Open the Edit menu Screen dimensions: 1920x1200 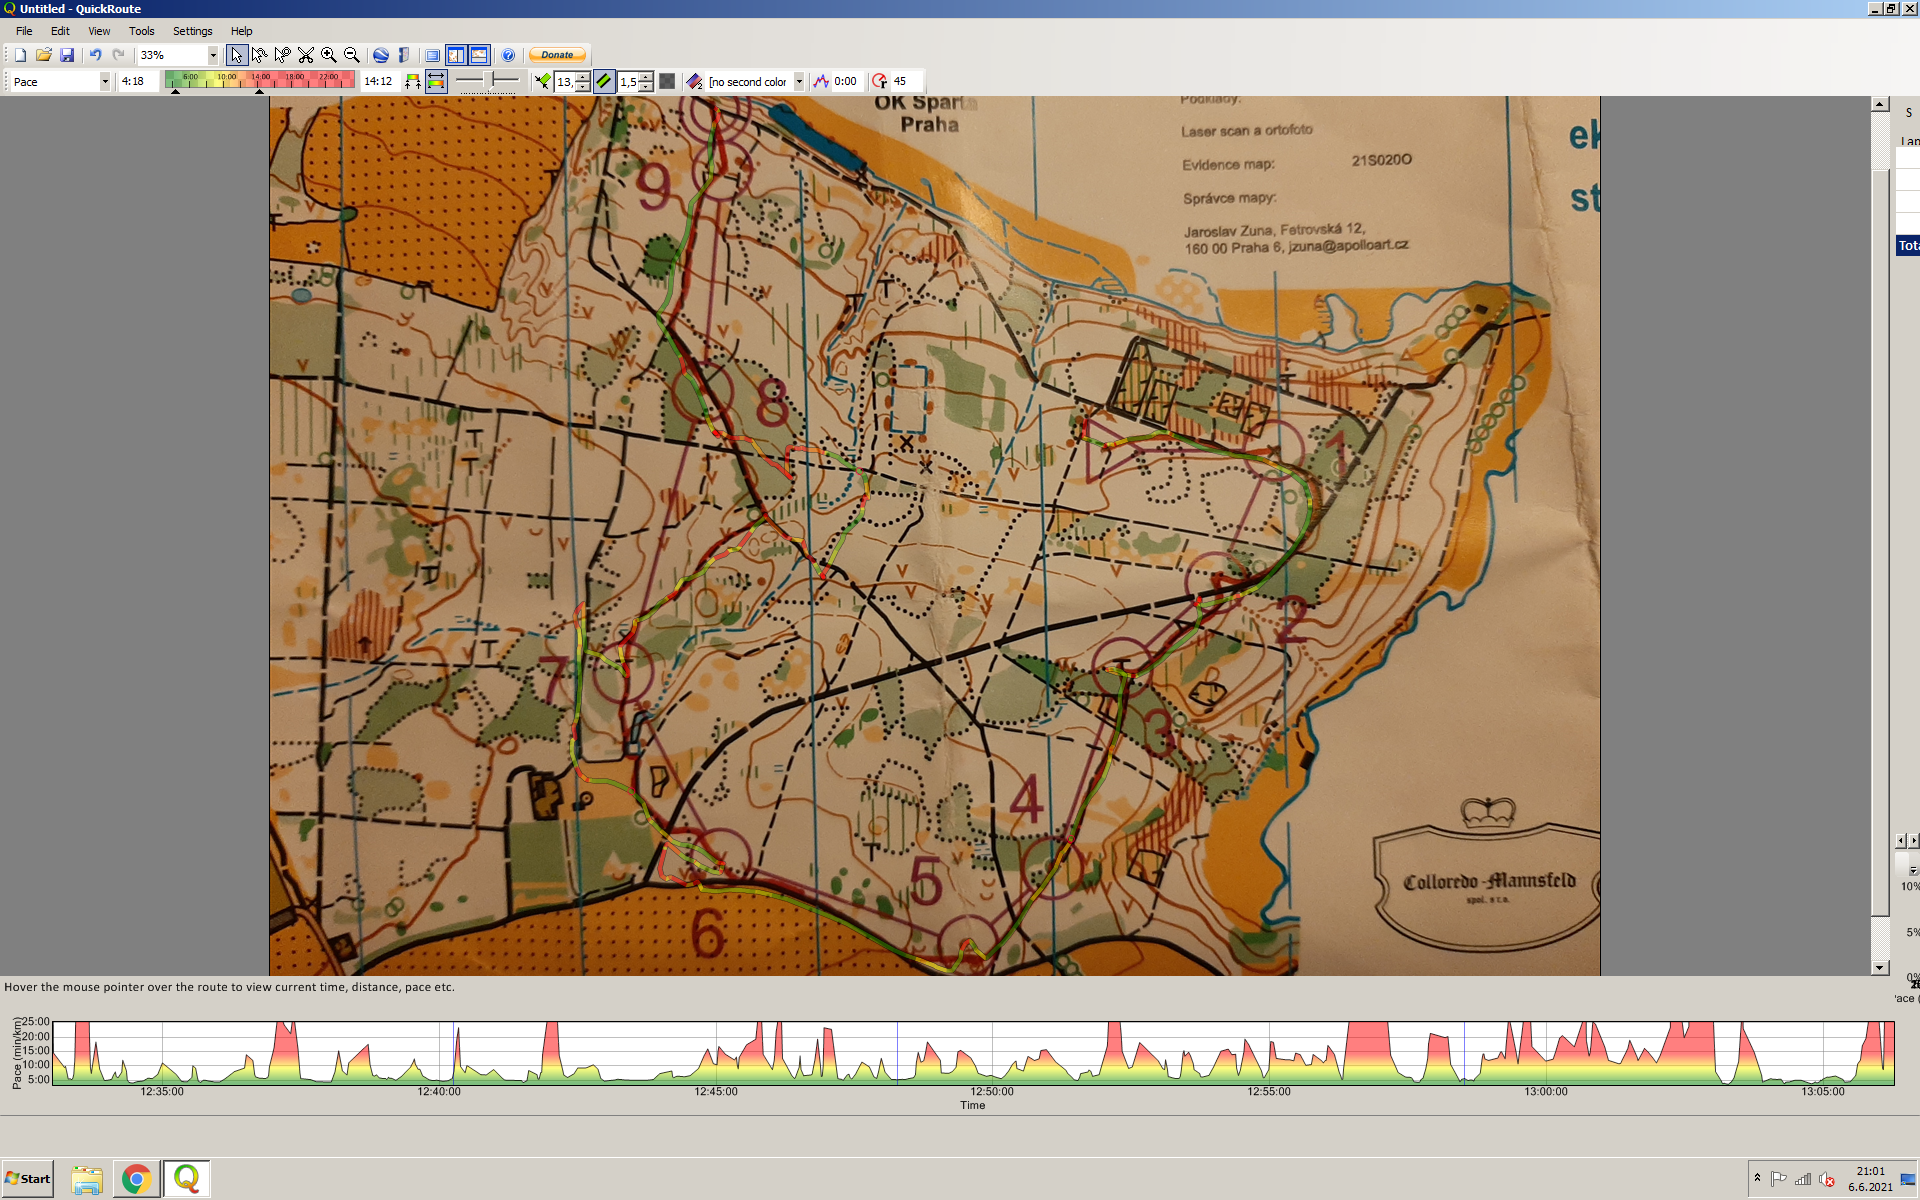click(x=60, y=31)
